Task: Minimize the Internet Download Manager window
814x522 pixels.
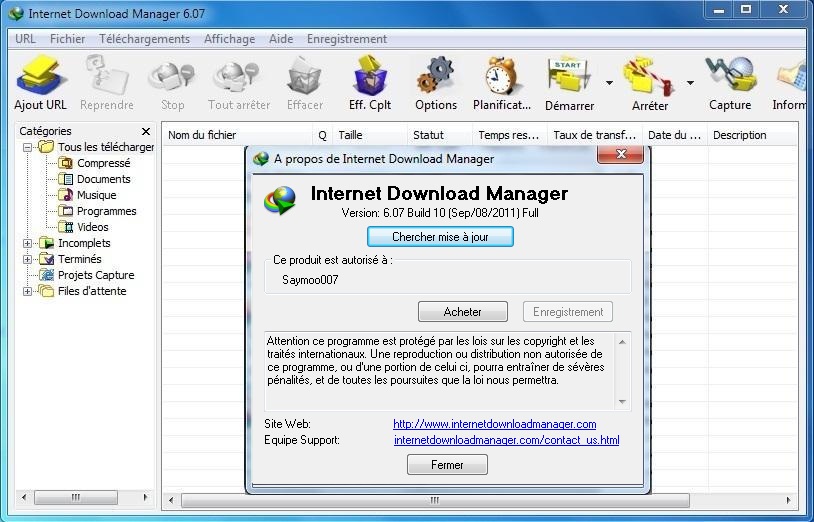Action: click(719, 9)
